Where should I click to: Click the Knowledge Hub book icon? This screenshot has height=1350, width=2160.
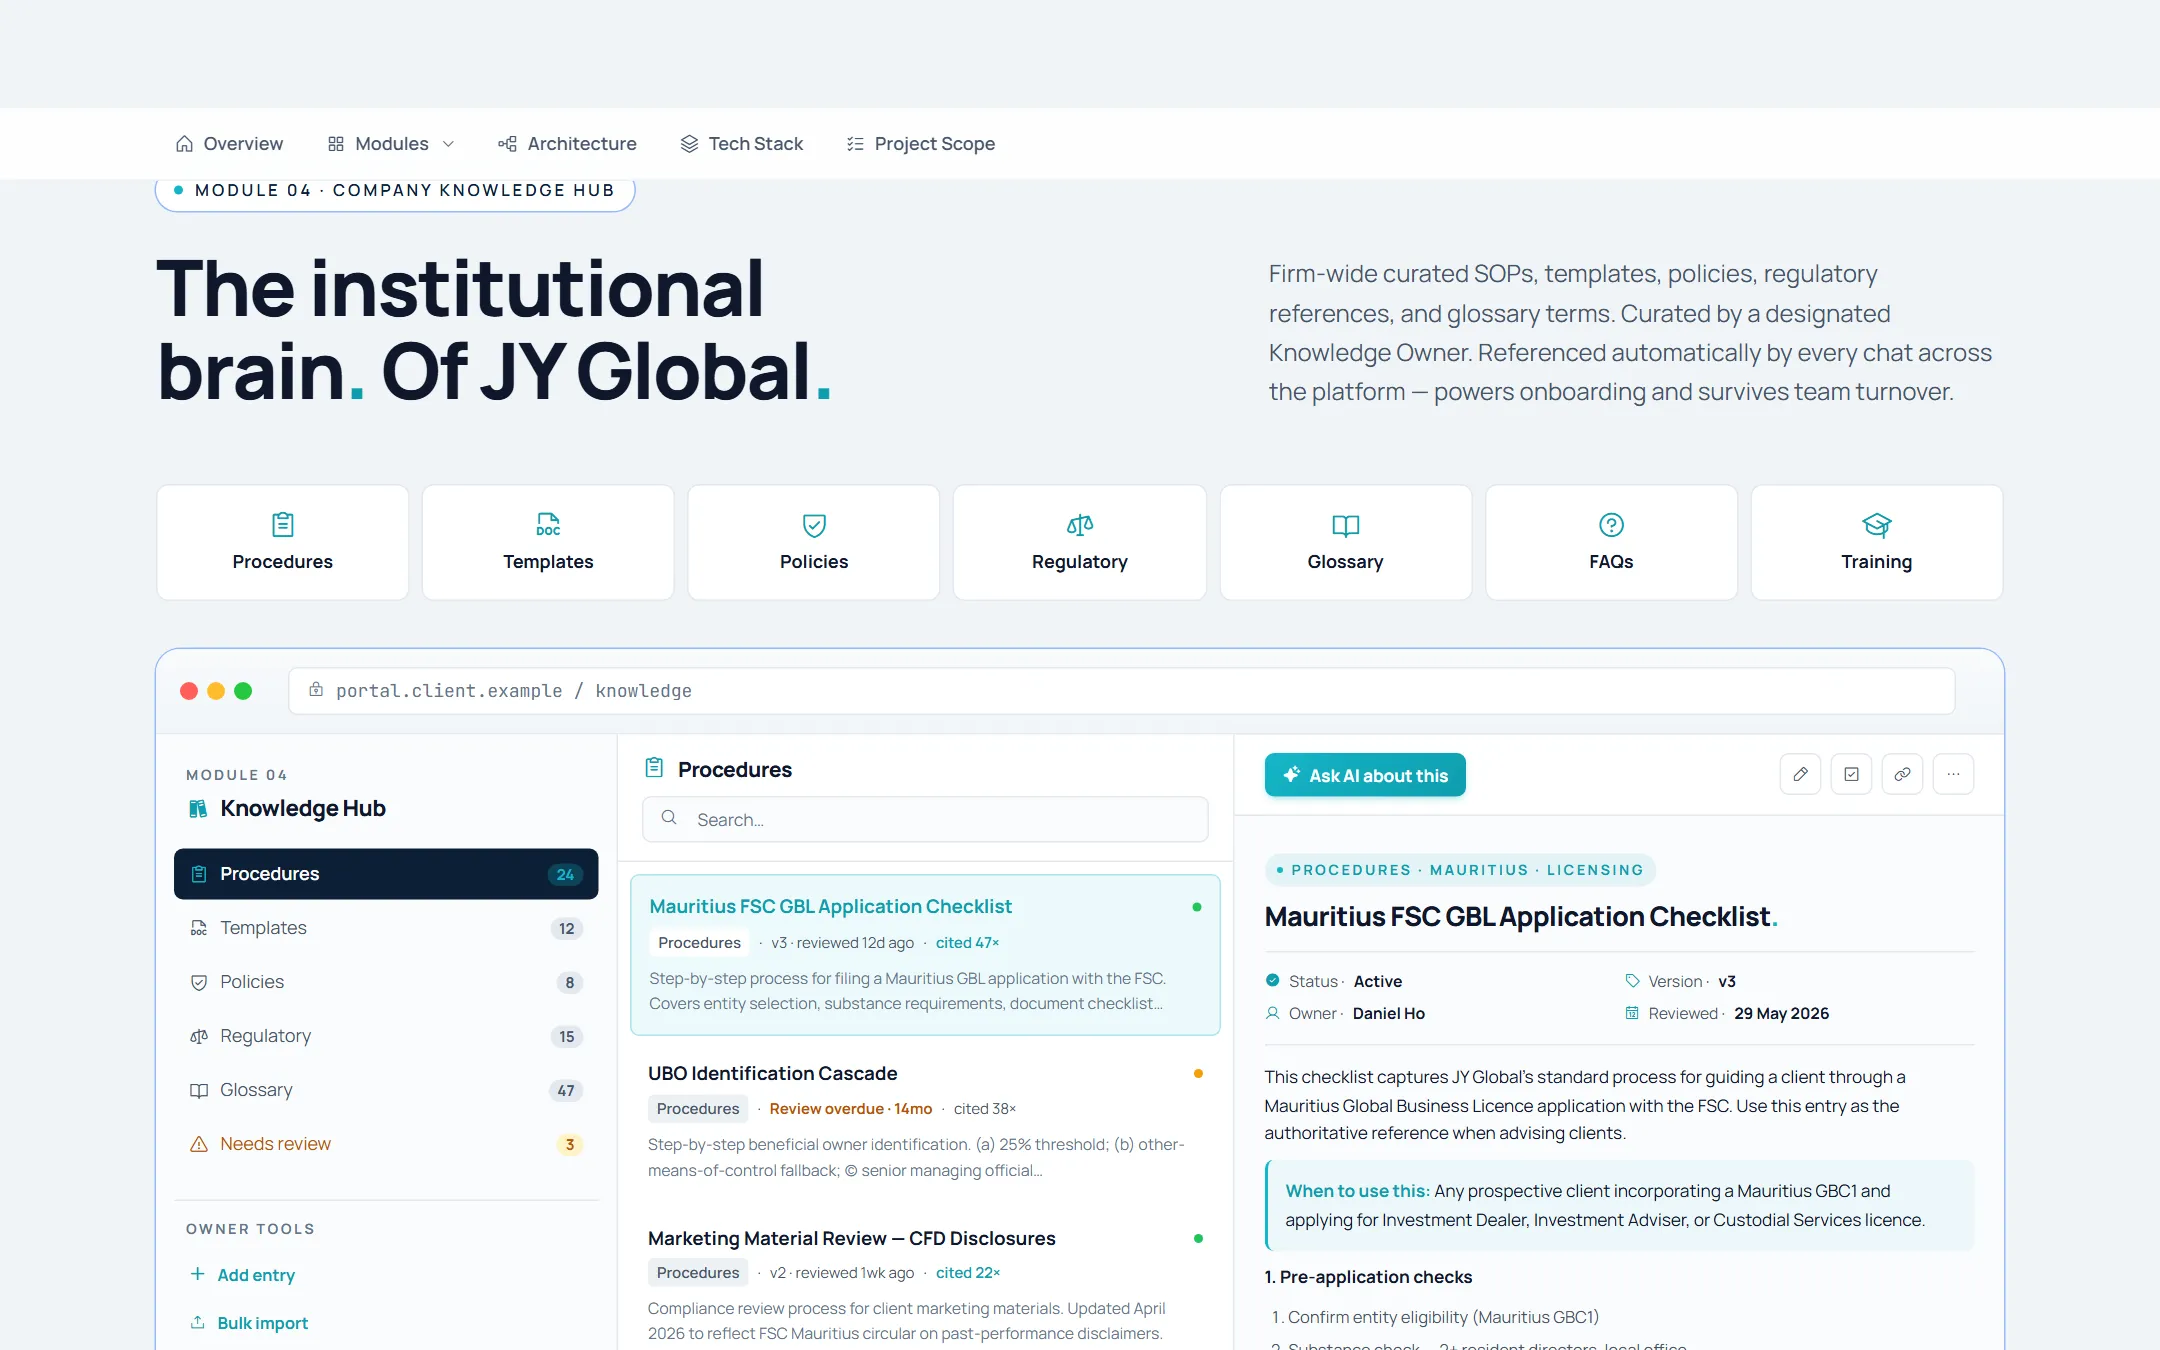[198, 808]
